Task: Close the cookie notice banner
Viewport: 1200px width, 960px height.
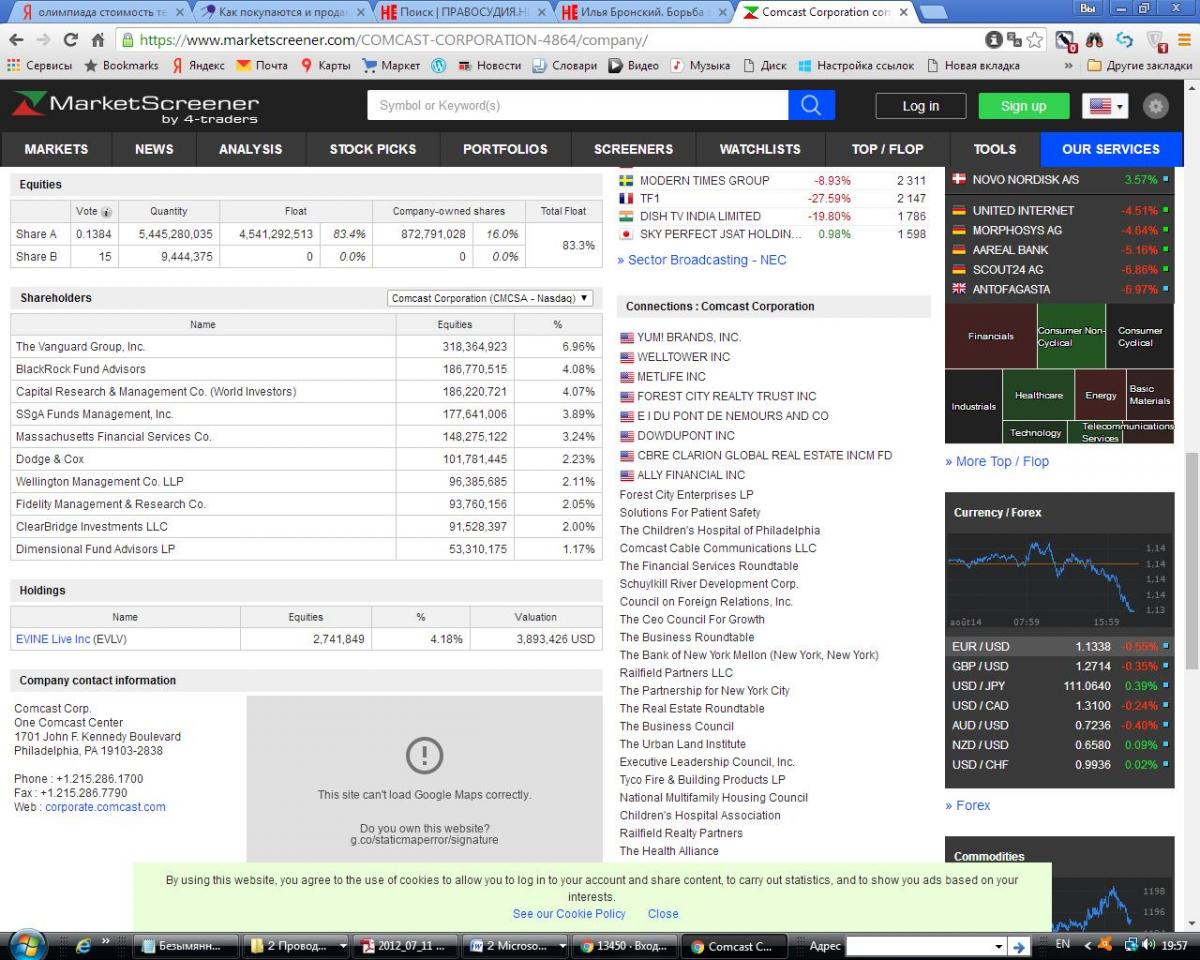Action: click(x=663, y=914)
